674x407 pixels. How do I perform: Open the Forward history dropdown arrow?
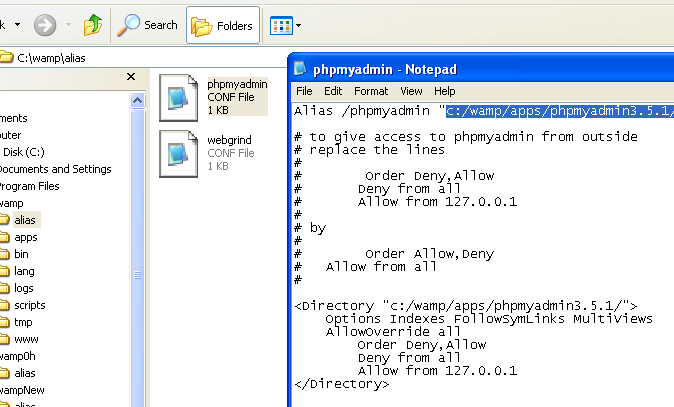pos(68,25)
